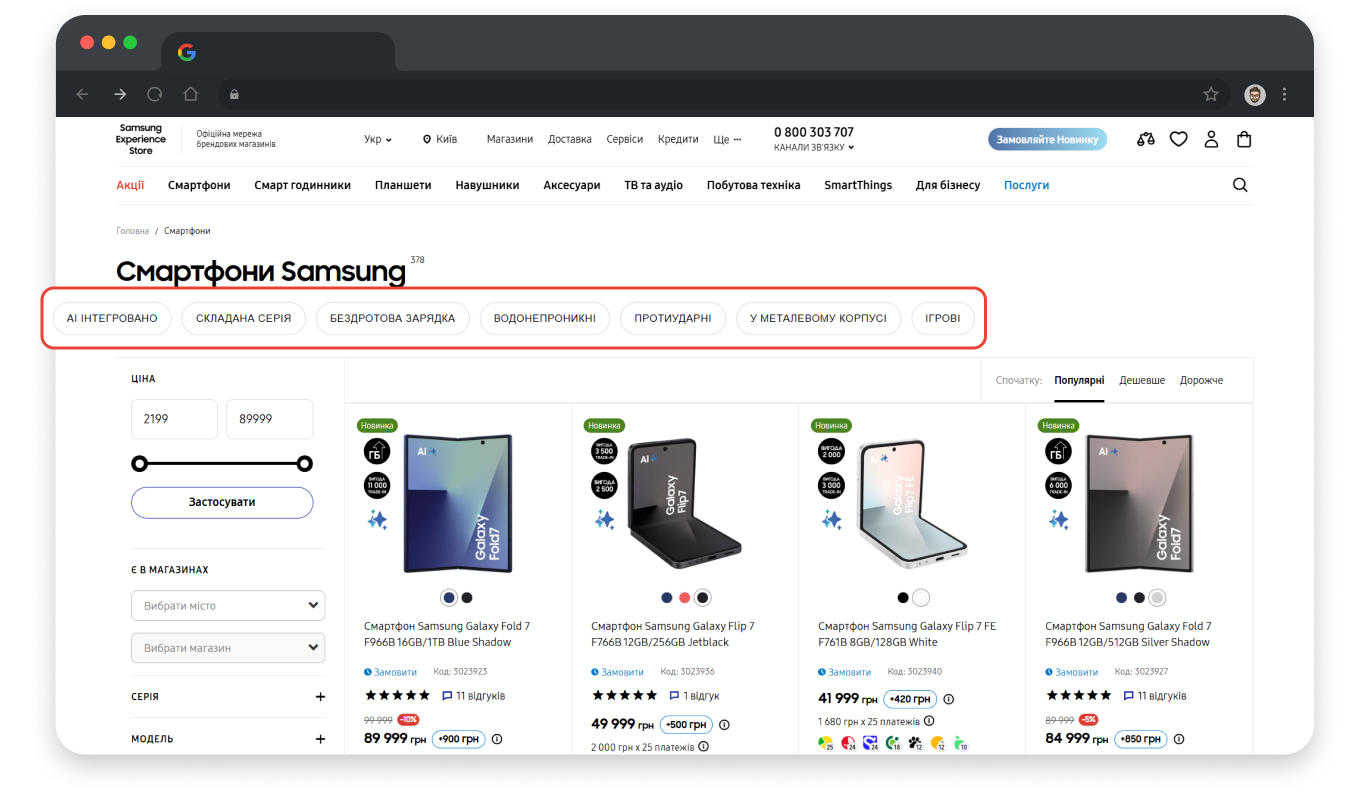Open the Акції menu item

pyautogui.click(x=130, y=185)
